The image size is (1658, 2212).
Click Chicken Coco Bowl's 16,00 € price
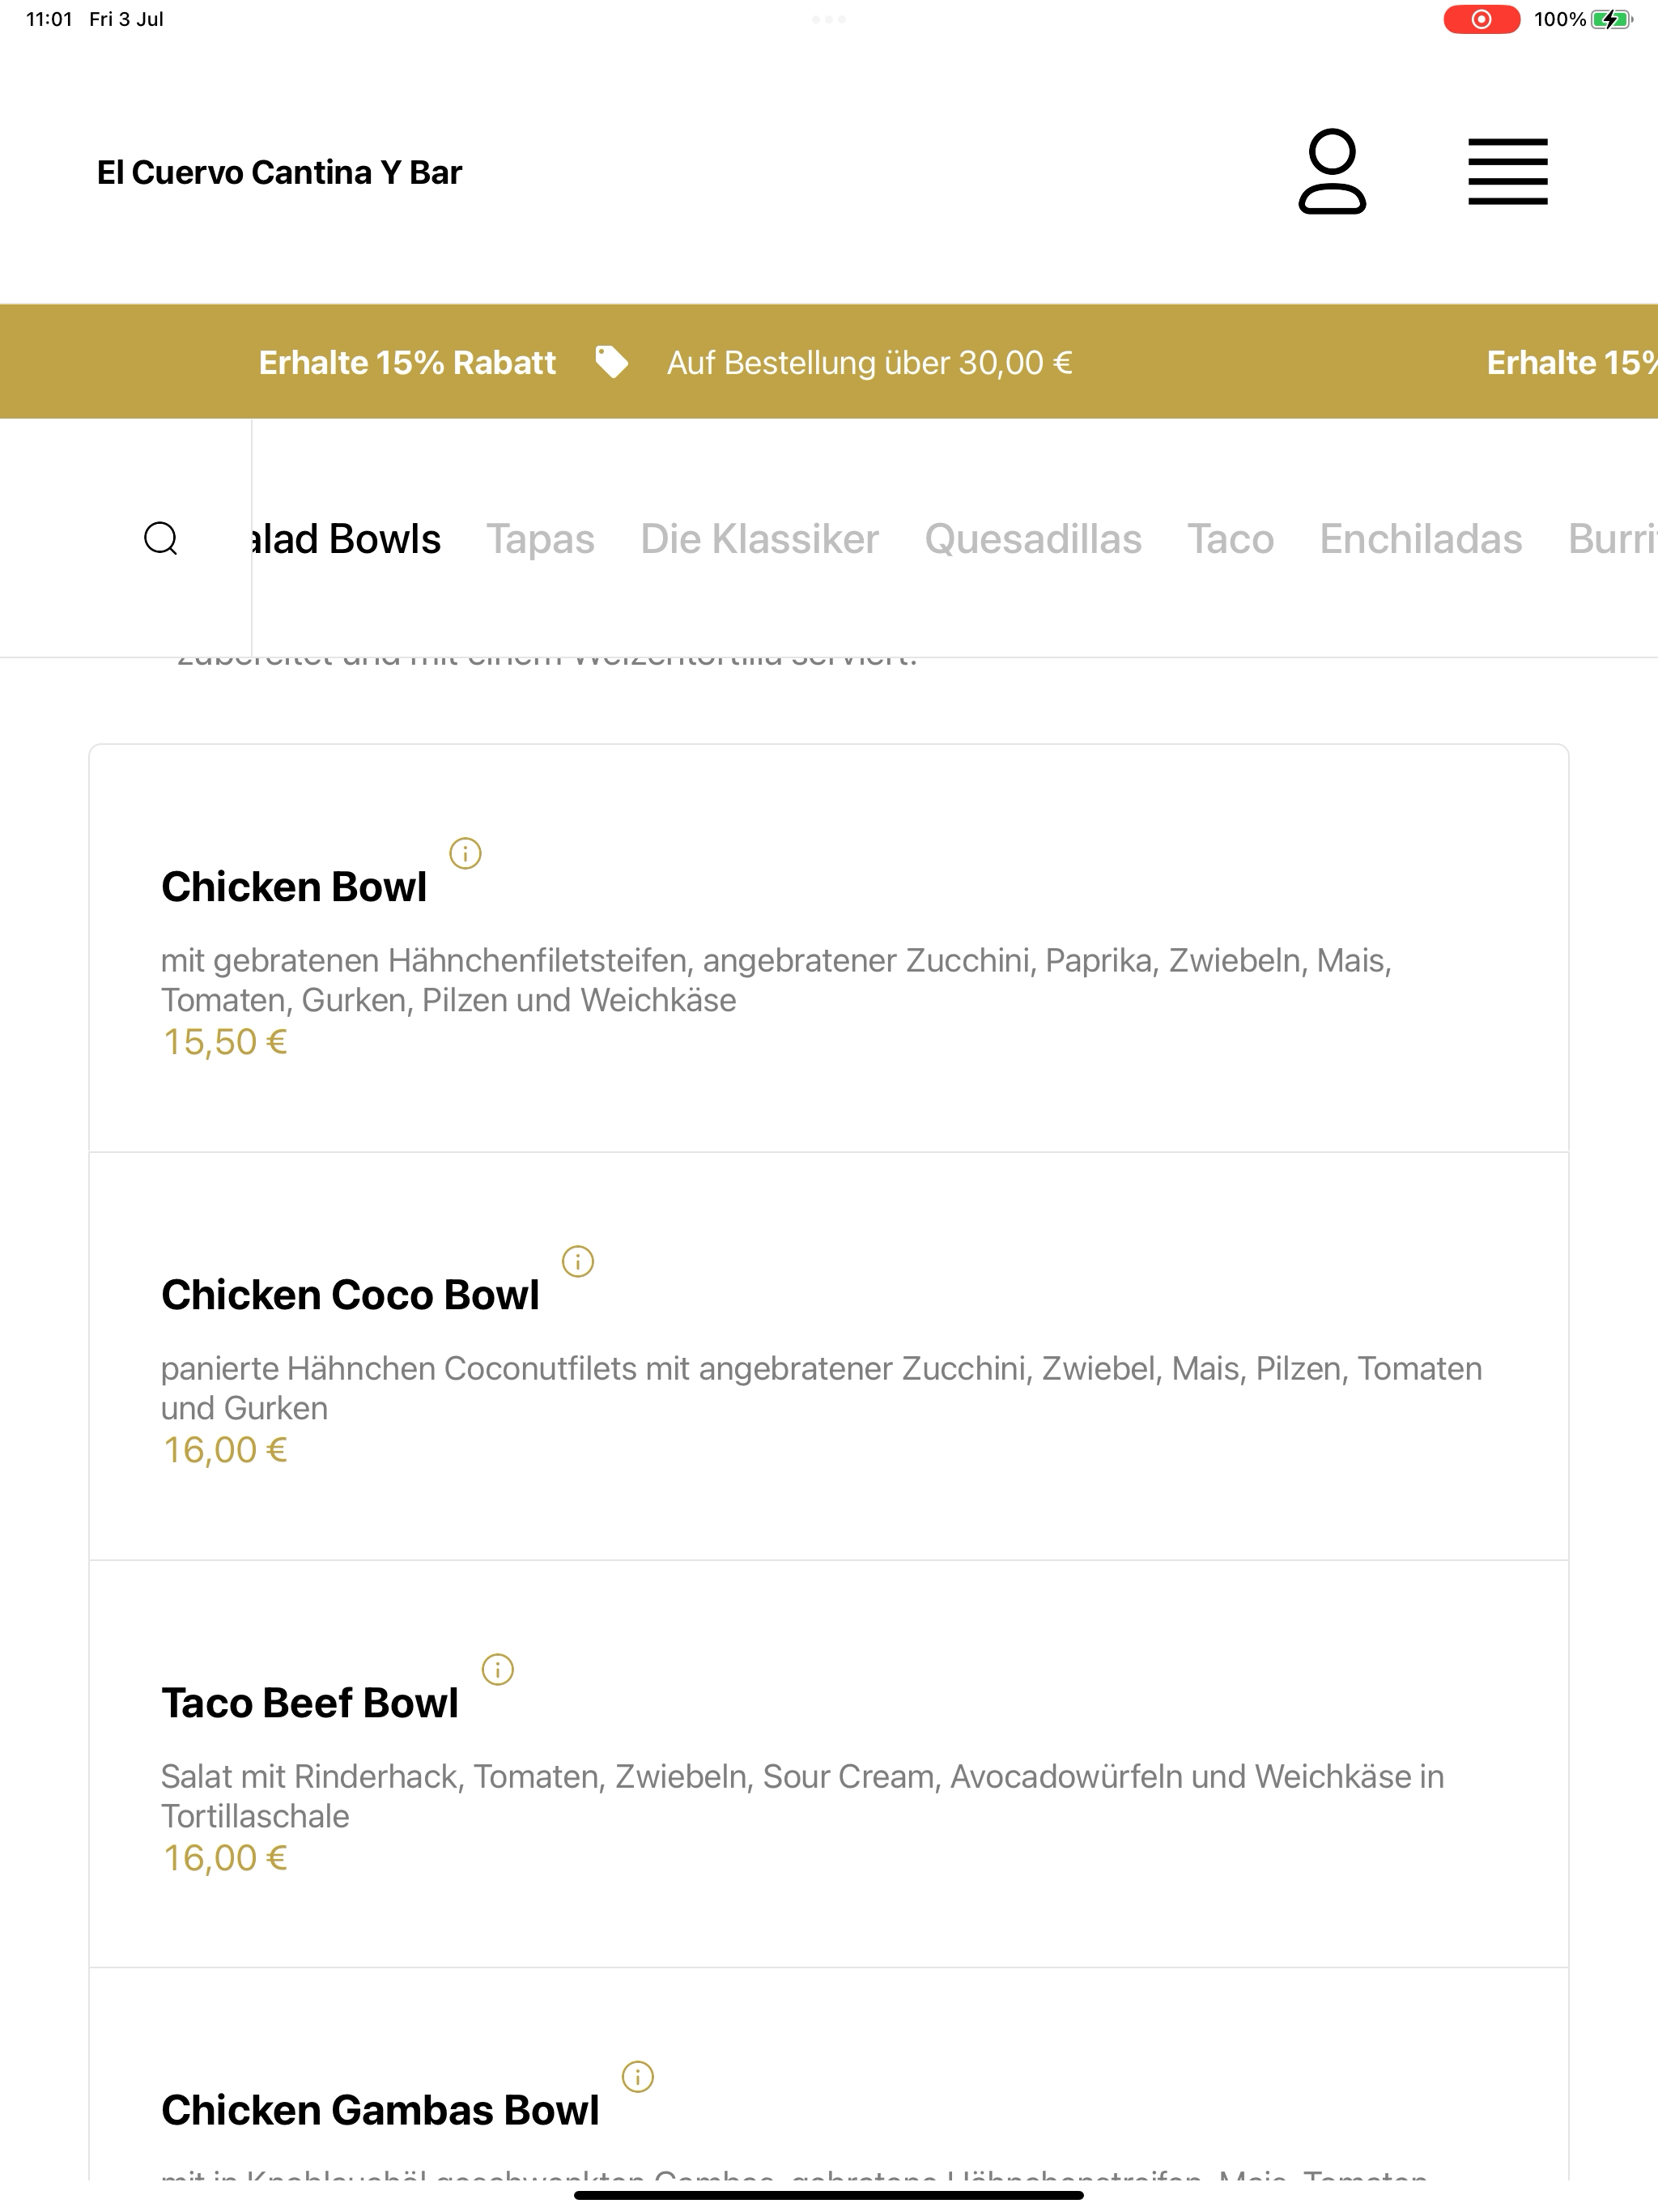(x=225, y=1450)
